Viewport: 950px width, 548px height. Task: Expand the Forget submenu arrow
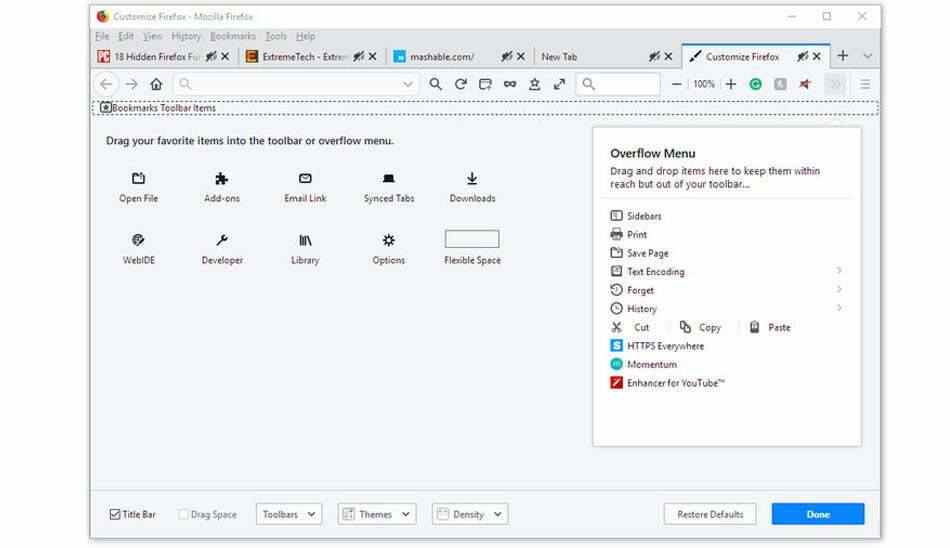pyautogui.click(x=839, y=289)
